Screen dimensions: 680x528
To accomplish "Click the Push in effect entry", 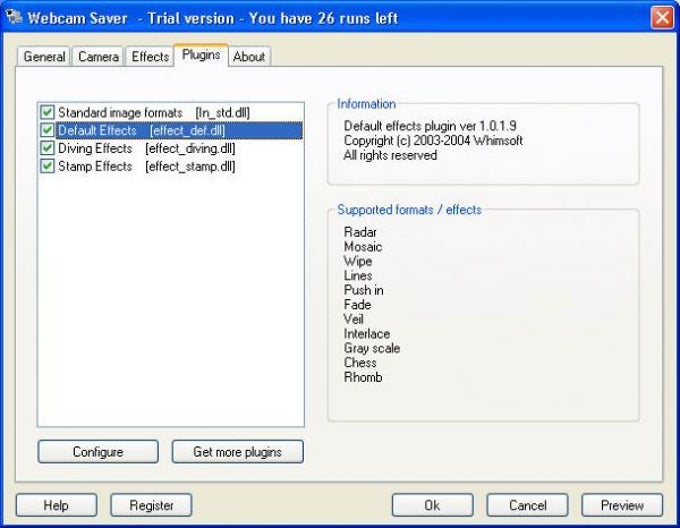I will click(x=363, y=290).
